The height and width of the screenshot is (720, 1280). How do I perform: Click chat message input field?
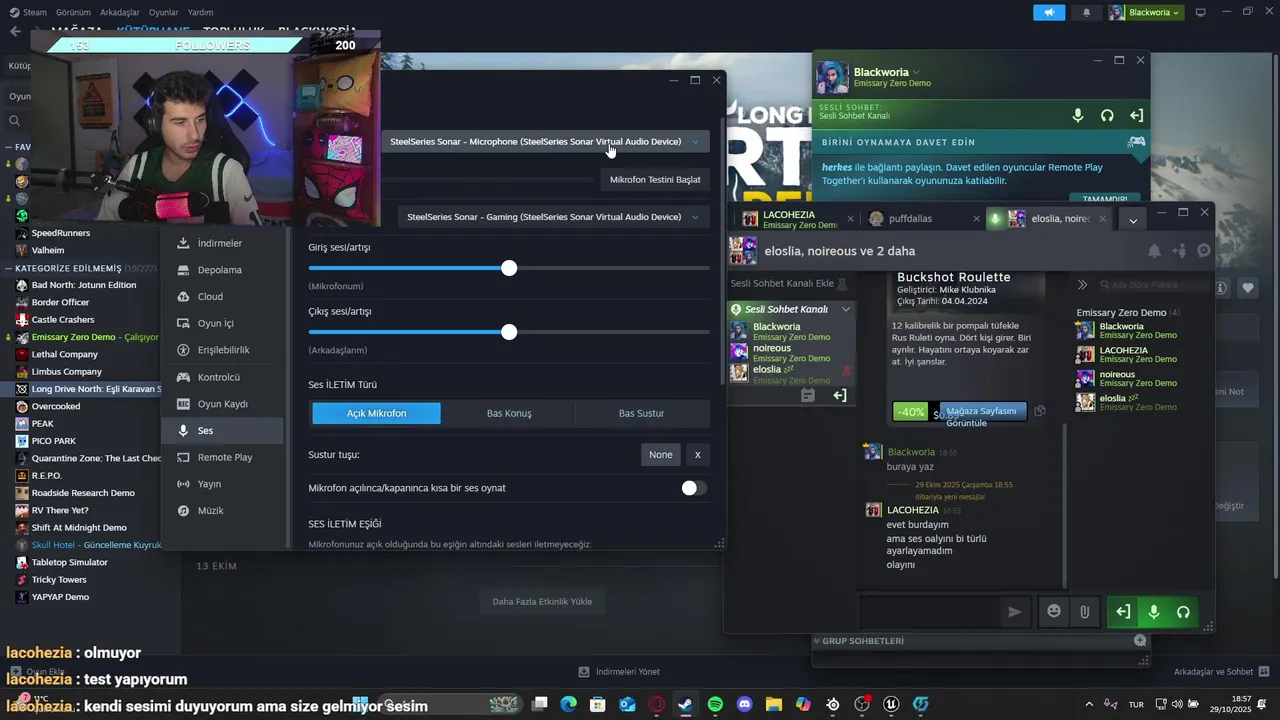pyautogui.click(x=929, y=612)
